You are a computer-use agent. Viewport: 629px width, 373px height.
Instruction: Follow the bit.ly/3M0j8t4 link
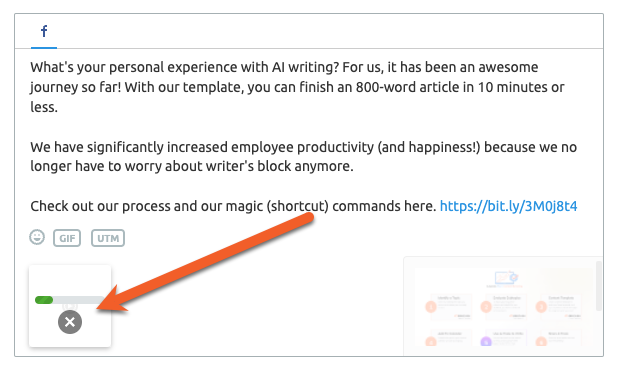pos(508,206)
